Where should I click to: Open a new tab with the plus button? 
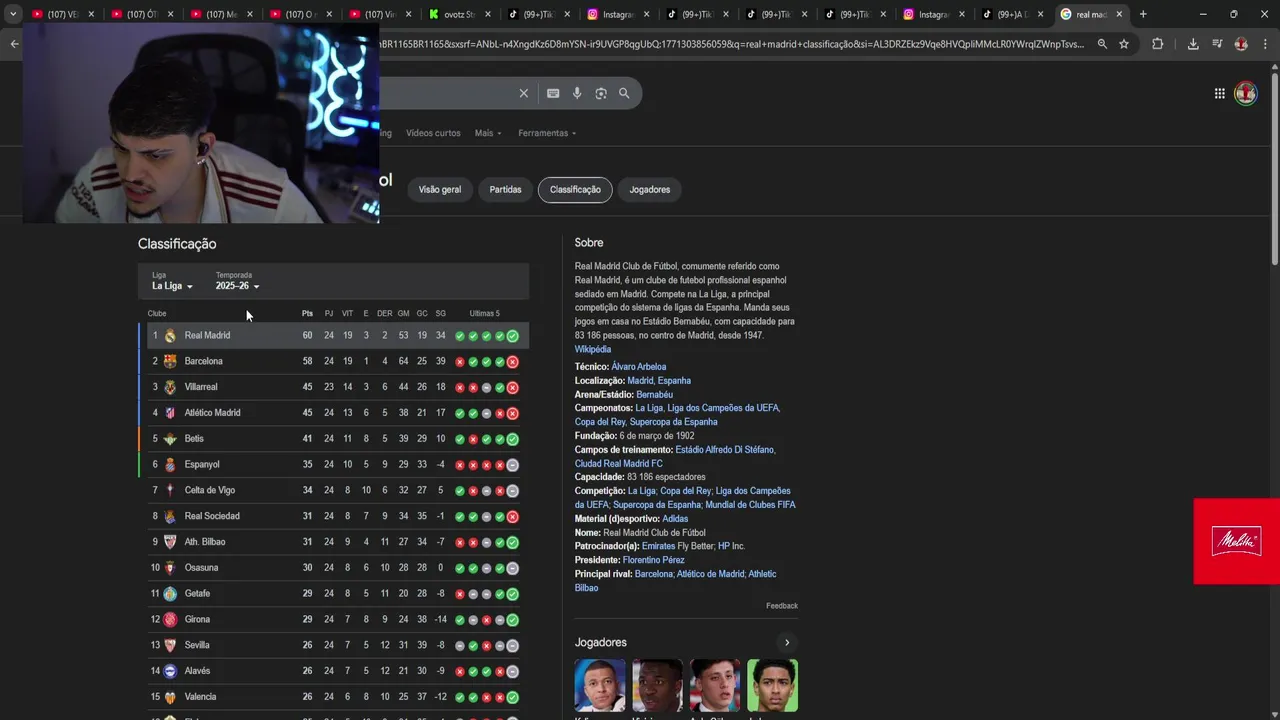pos(1143,14)
